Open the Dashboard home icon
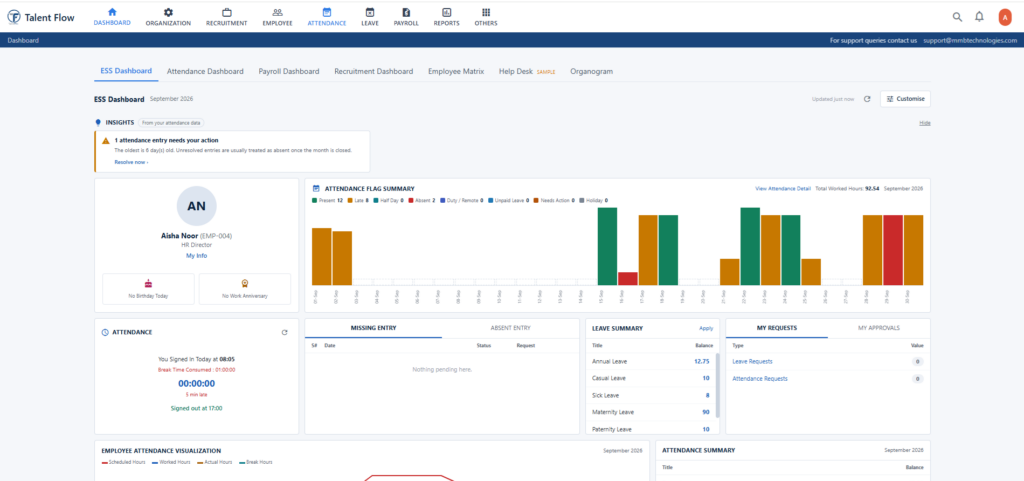The height and width of the screenshot is (481, 1024). tap(112, 12)
